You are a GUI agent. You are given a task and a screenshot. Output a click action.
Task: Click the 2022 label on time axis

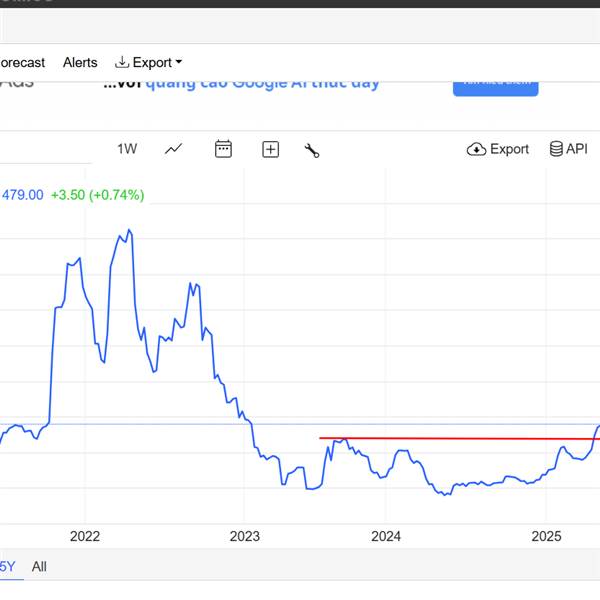tap(85, 536)
